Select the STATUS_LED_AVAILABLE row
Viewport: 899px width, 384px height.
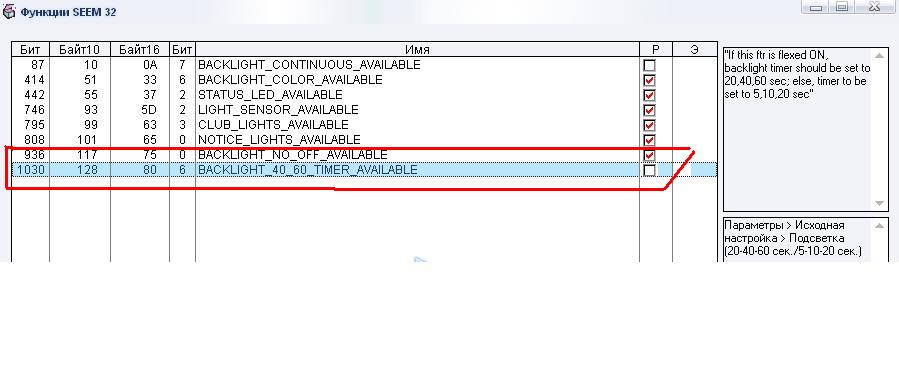tap(364, 95)
